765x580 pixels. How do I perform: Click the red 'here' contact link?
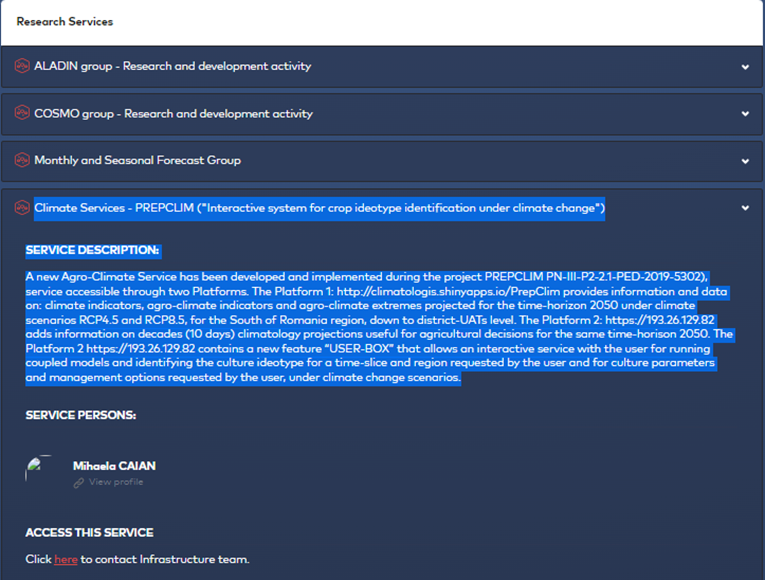point(66,560)
